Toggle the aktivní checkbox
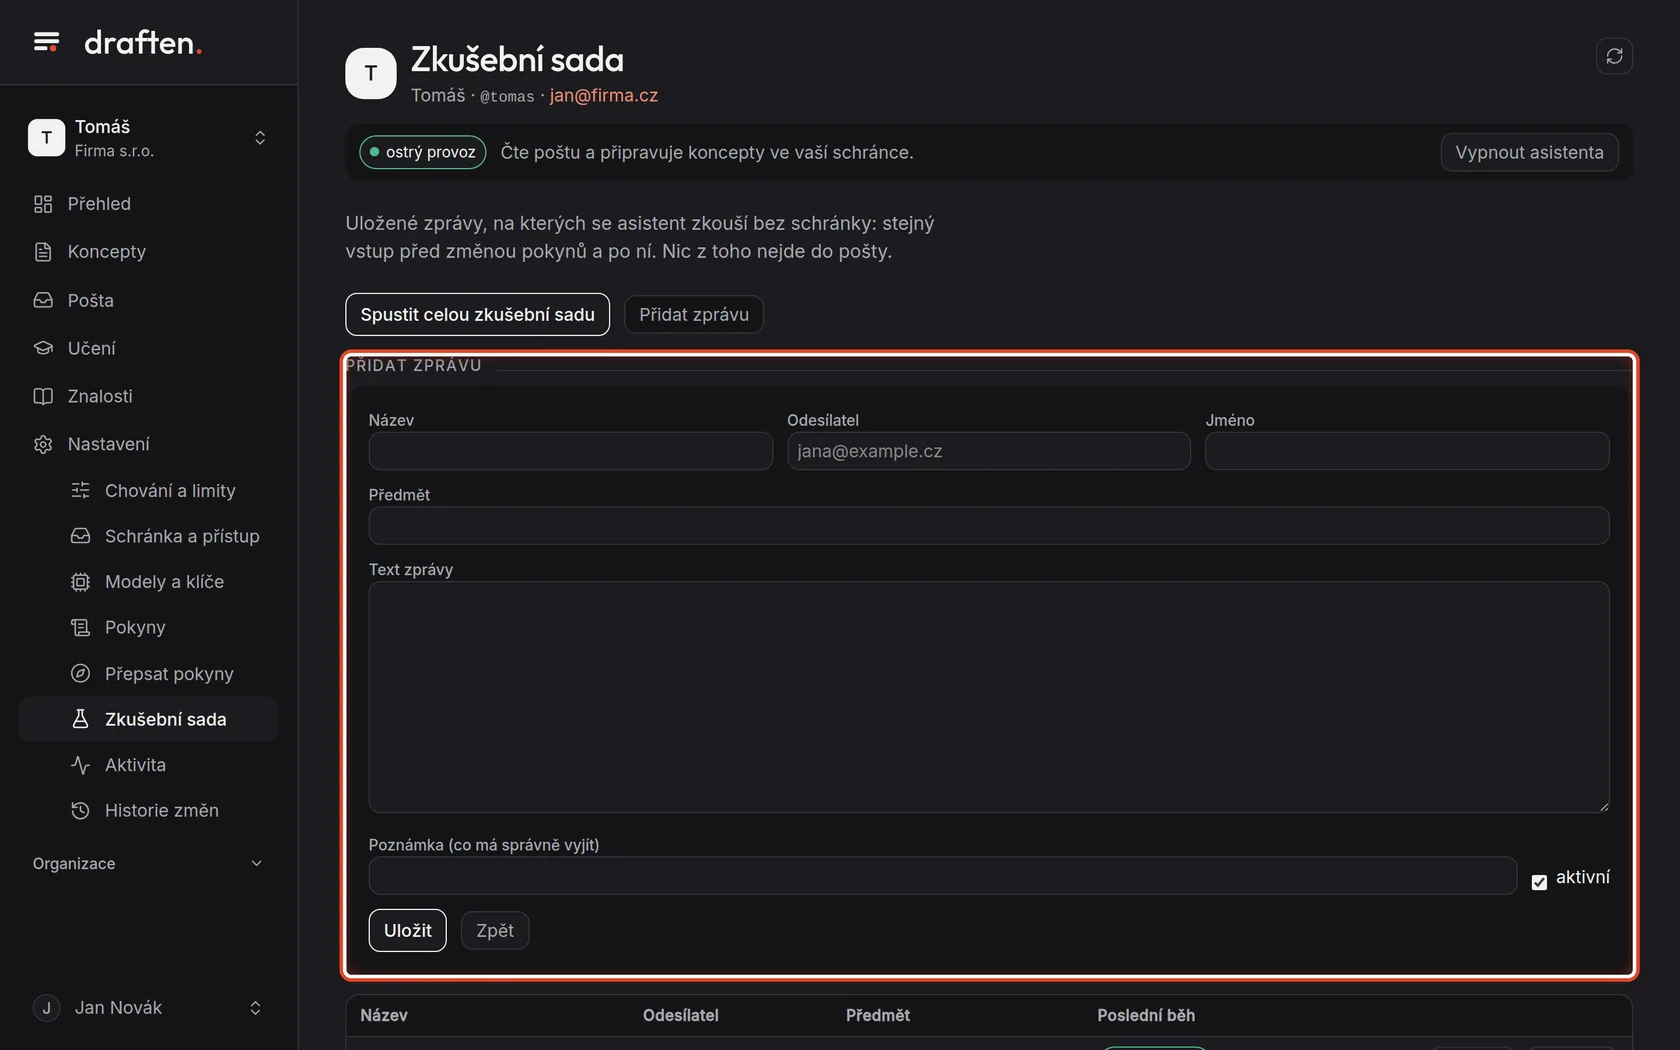The image size is (1680, 1050). tap(1539, 882)
